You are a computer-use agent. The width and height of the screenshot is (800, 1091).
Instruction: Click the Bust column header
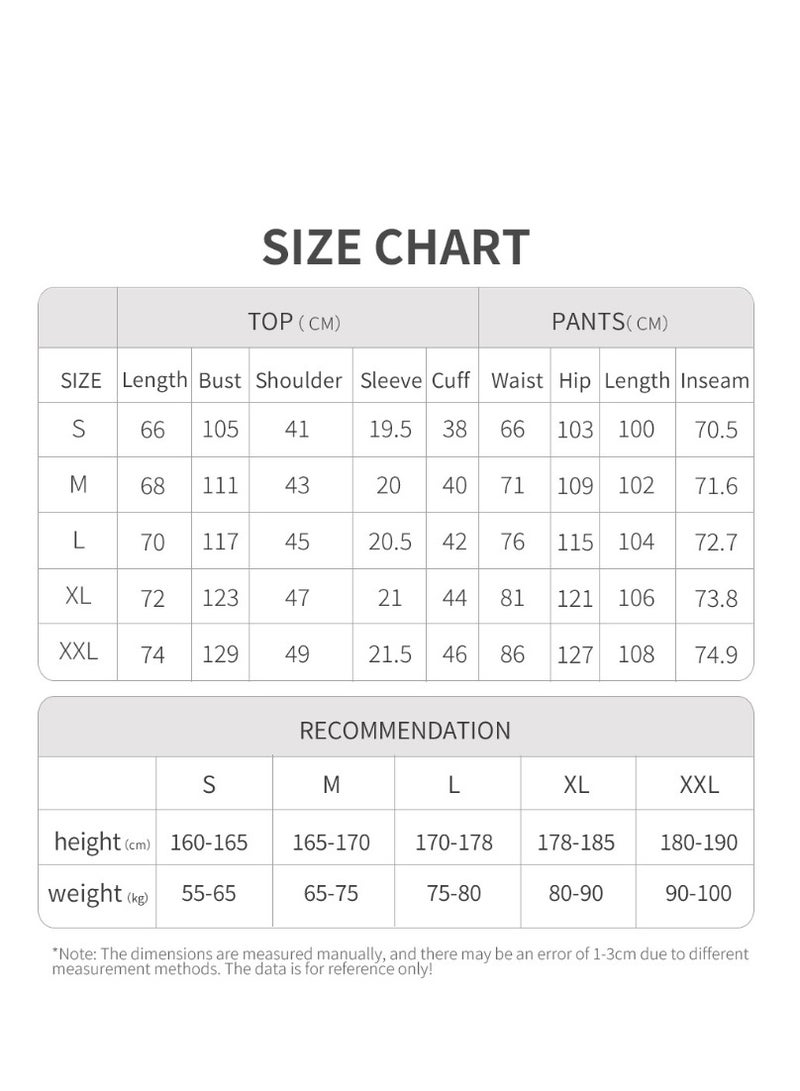pyautogui.click(x=220, y=381)
